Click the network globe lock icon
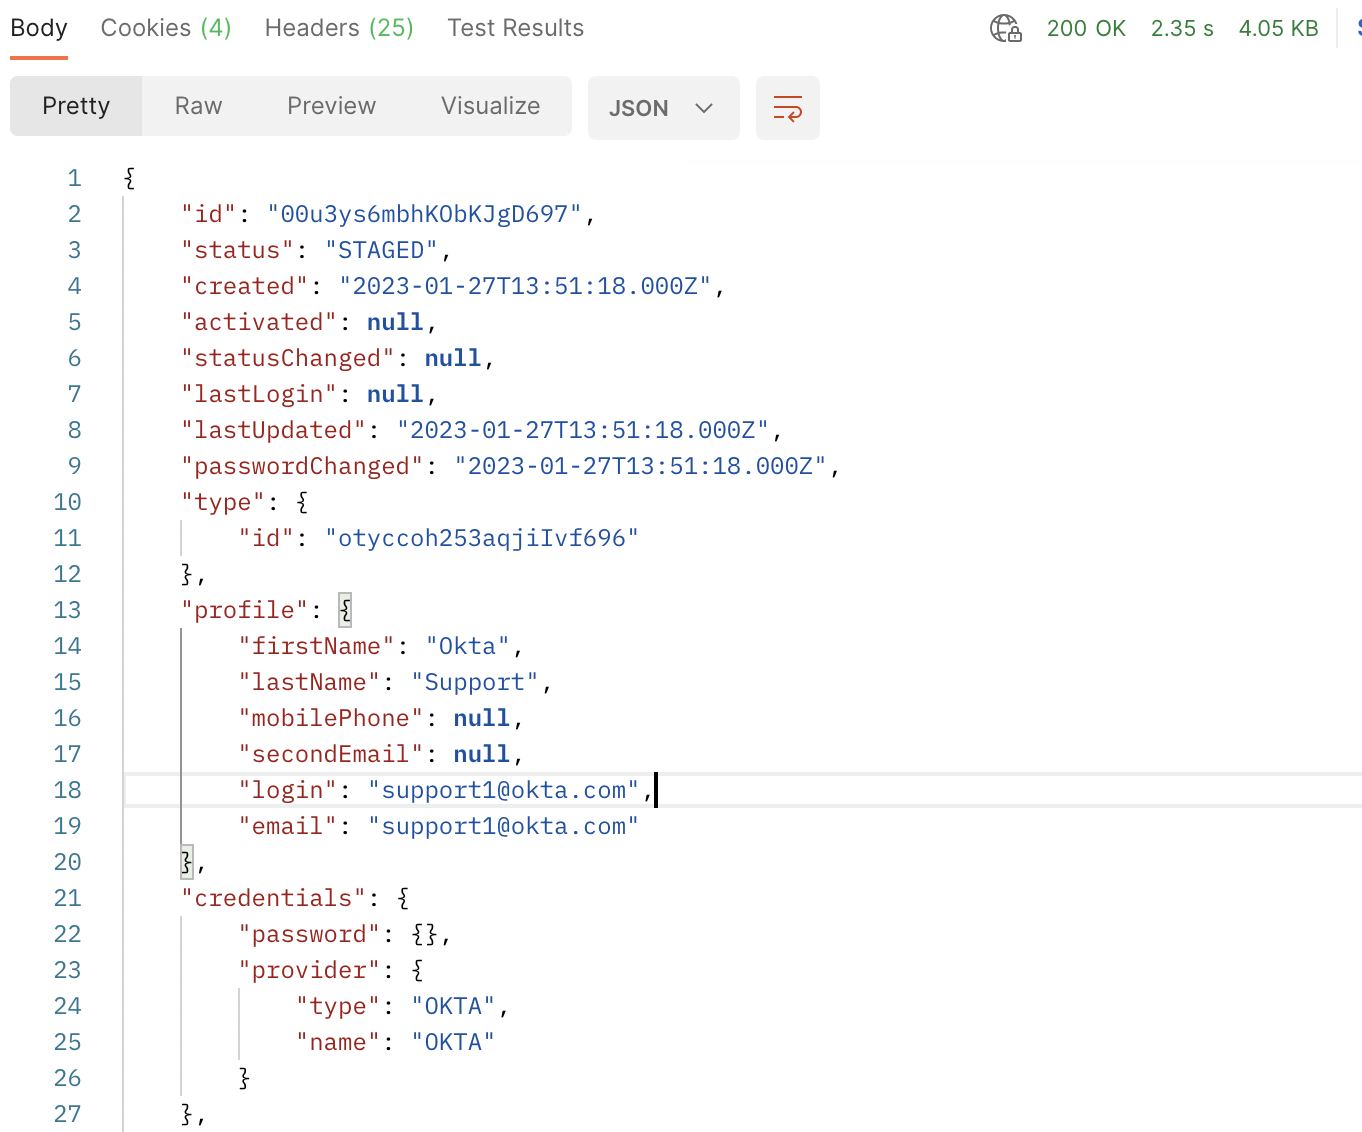Image resolution: width=1362 pixels, height=1132 pixels. click(x=1005, y=28)
